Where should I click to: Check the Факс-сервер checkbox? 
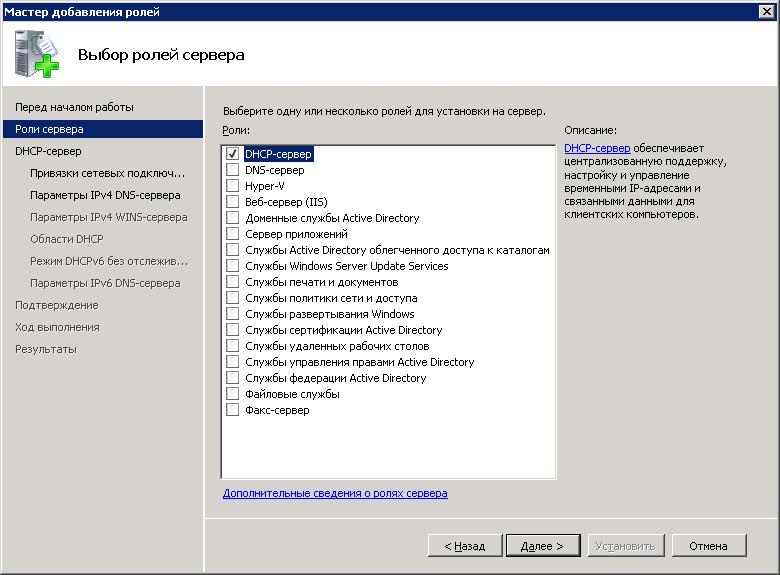pyautogui.click(x=232, y=409)
